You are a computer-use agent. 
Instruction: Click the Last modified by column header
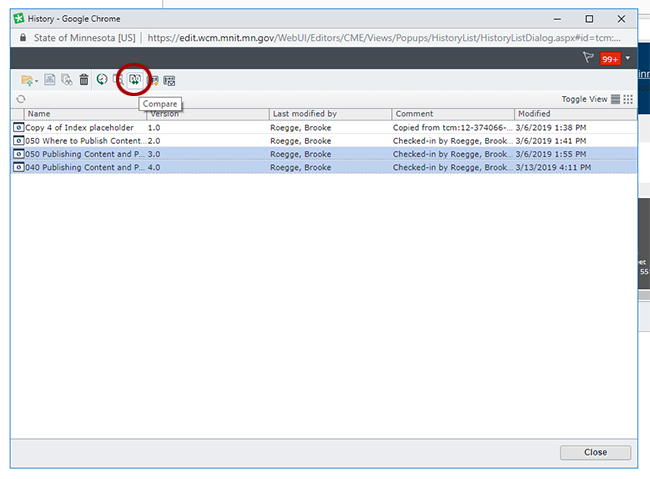click(328, 114)
